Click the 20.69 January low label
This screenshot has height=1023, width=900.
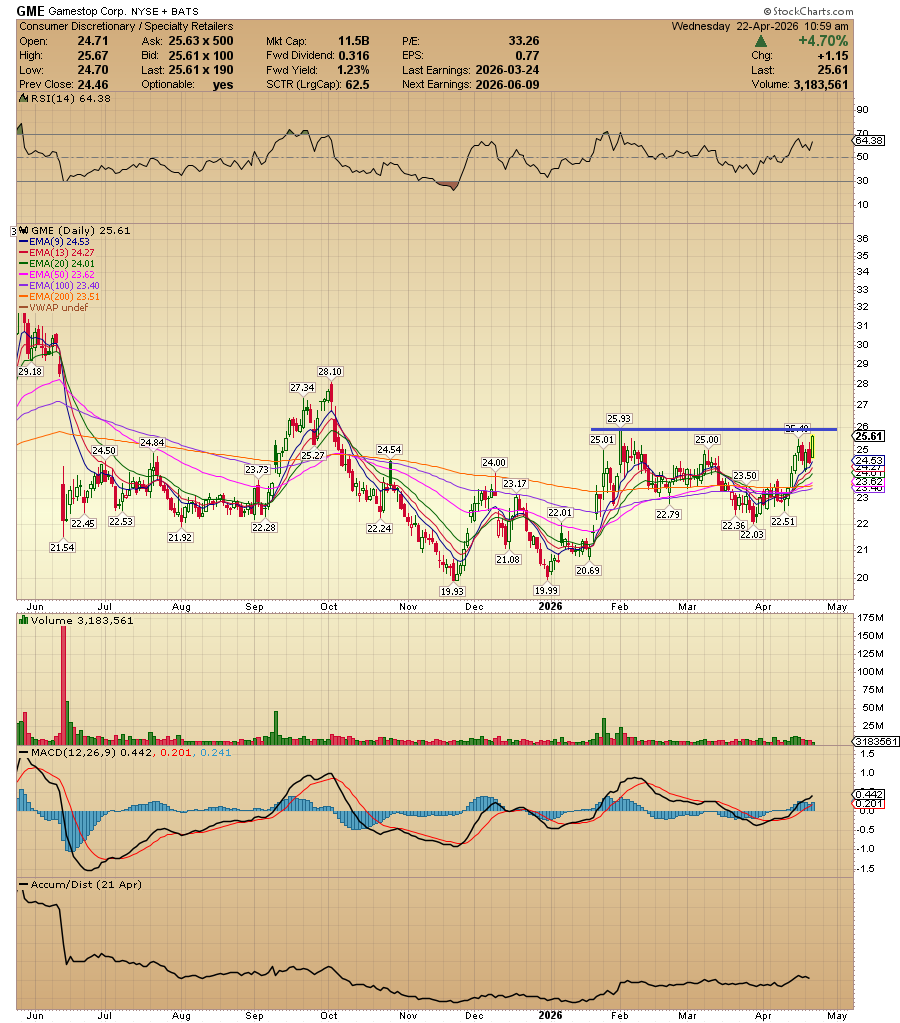pyautogui.click(x=587, y=570)
